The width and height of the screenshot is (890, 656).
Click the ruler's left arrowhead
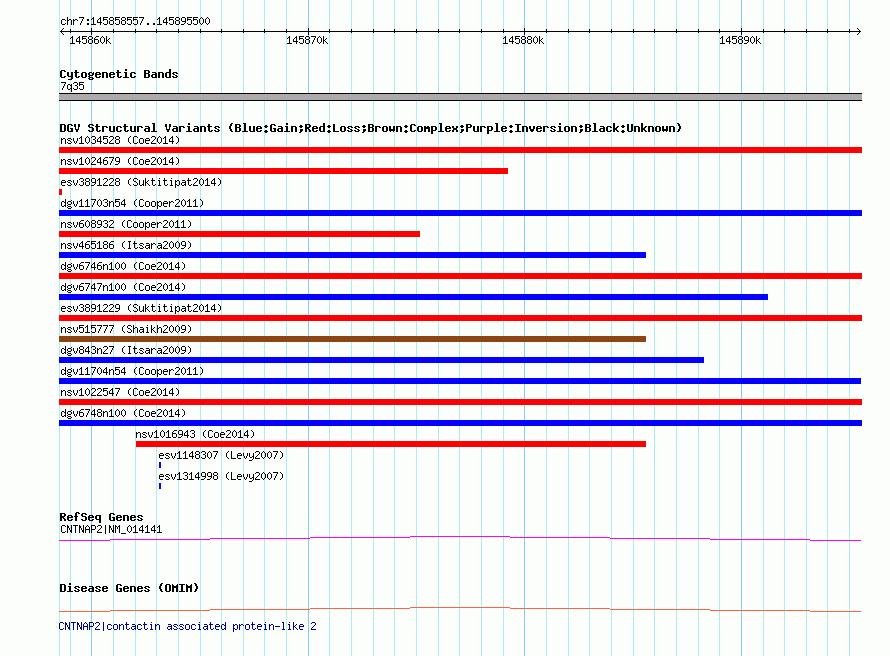(x=62, y=31)
